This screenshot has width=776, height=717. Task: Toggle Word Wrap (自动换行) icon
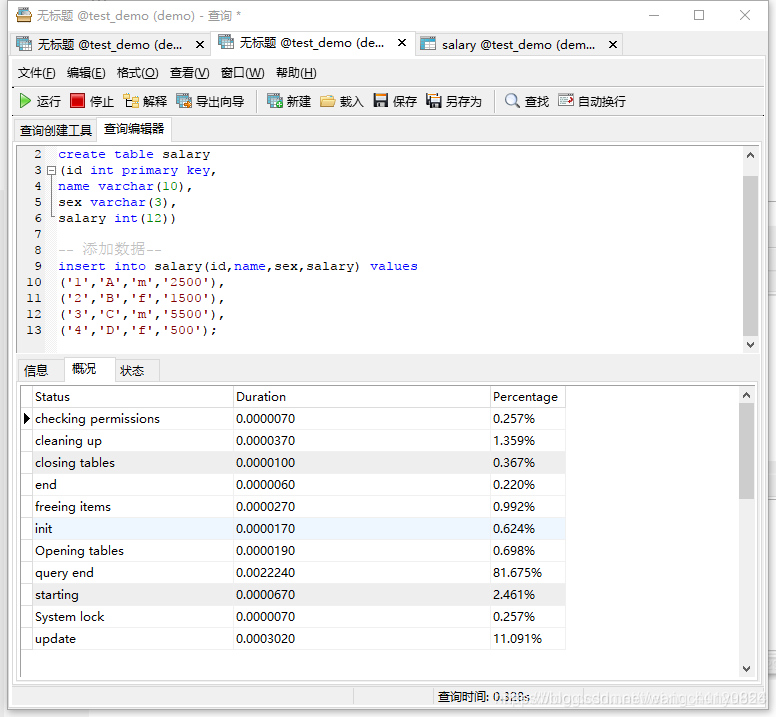[566, 100]
